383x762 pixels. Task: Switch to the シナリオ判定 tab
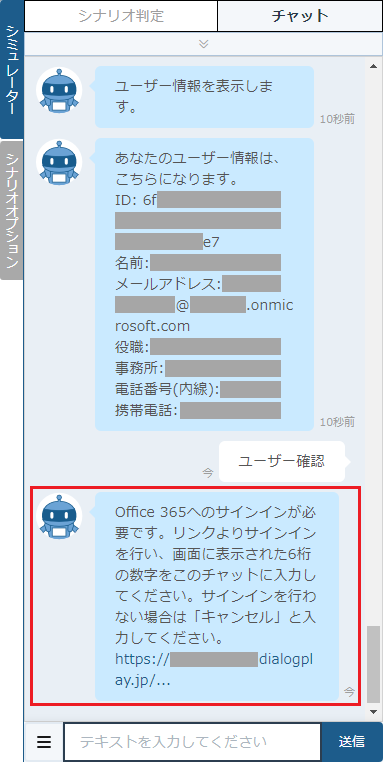coord(121,16)
